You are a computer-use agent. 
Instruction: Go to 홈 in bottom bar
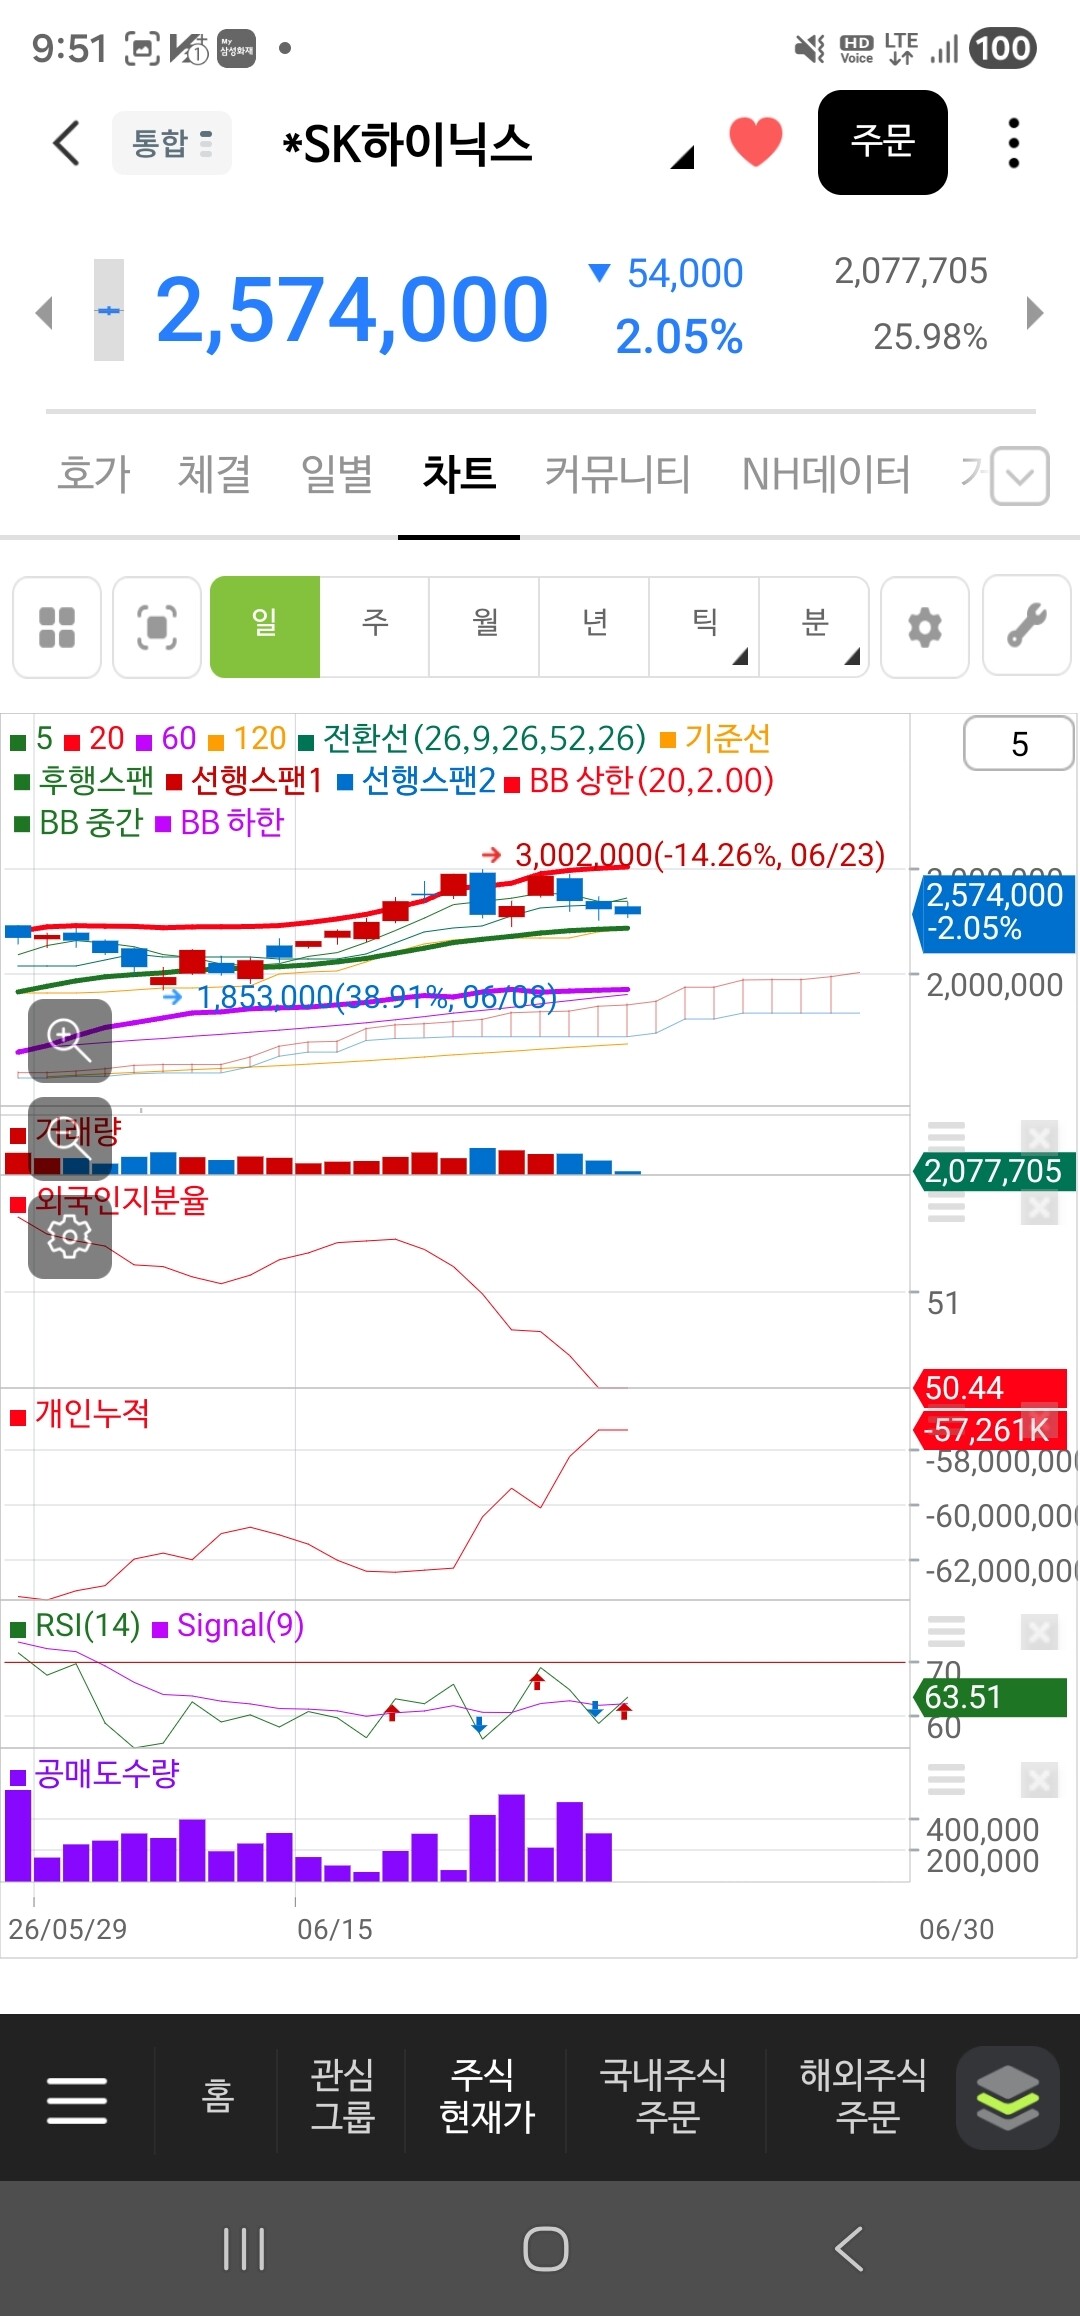217,2097
